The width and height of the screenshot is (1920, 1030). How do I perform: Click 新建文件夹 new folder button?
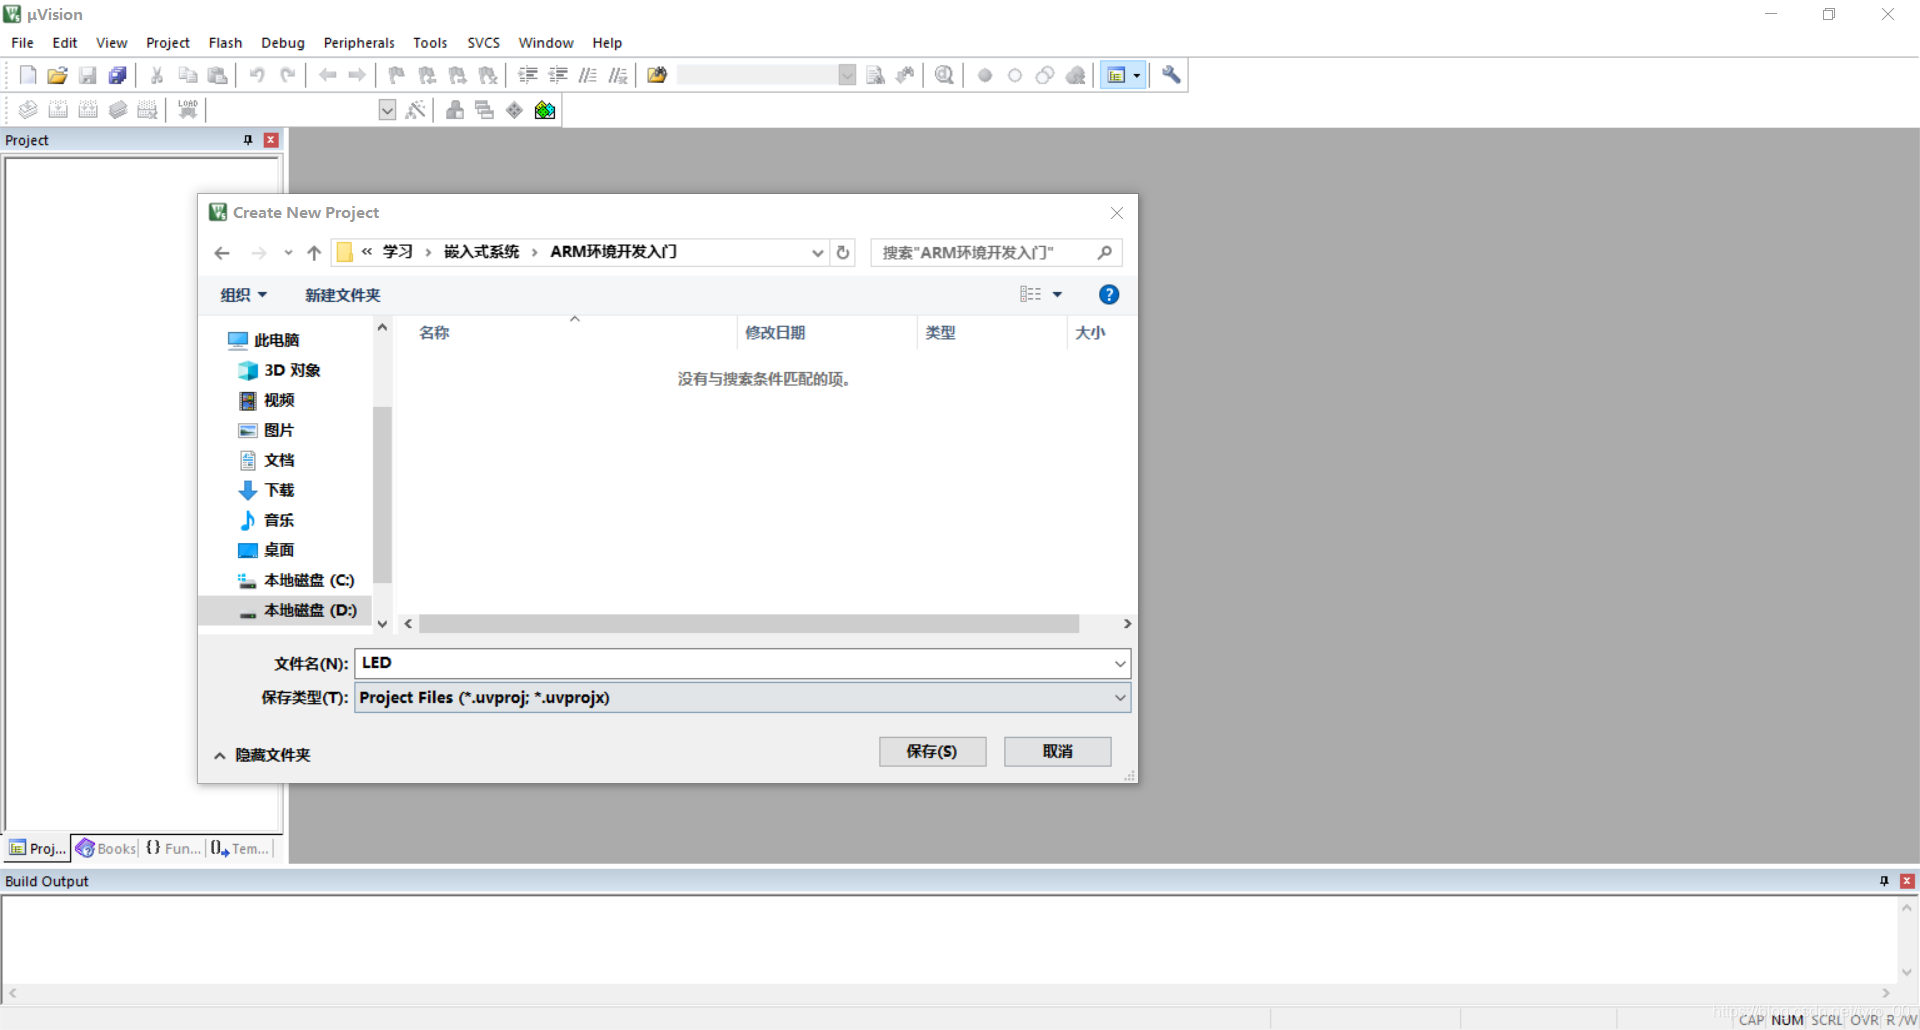342,295
